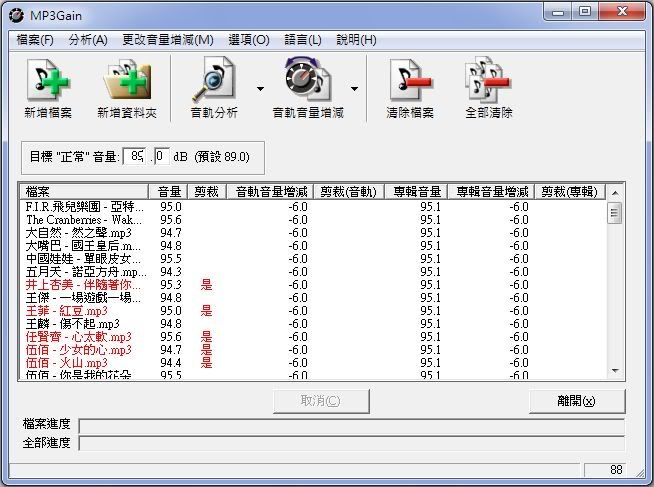The width and height of the screenshot is (654, 487).
Task: Click the 新增檔案 add file icon
Action: coord(48,80)
